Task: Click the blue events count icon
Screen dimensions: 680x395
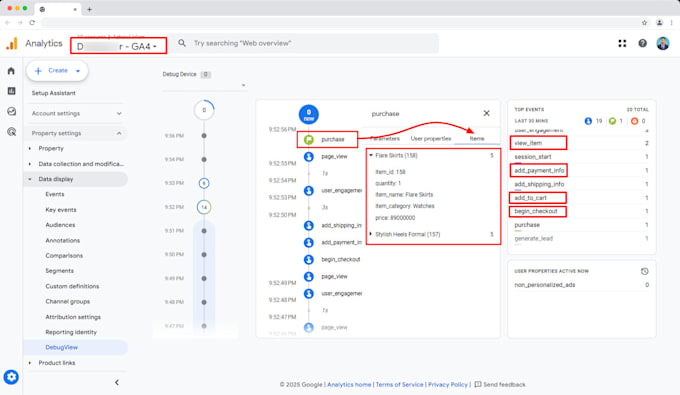Action: pyautogui.click(x=588, y=121)
